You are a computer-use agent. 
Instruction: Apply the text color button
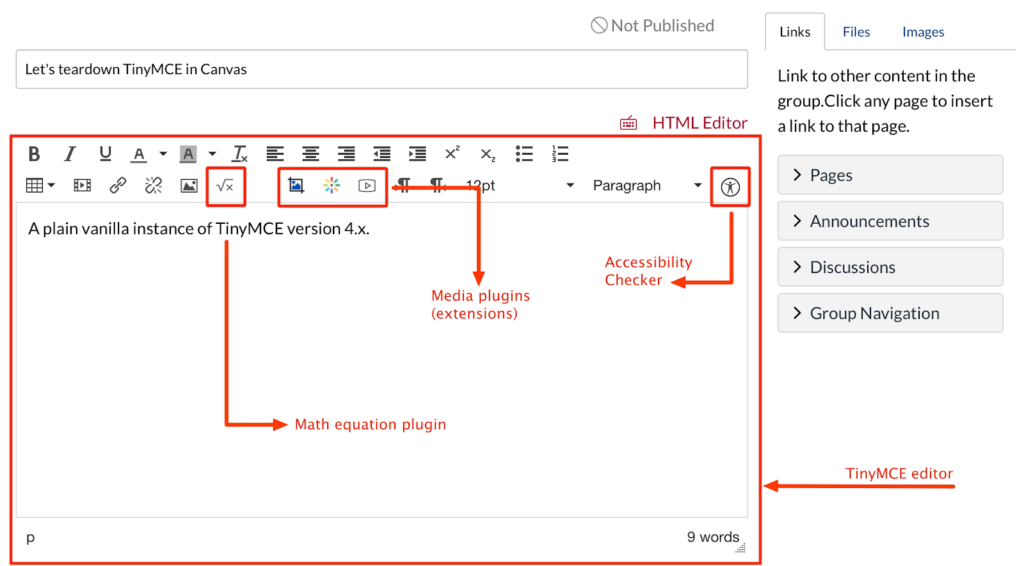coord(138,154)
